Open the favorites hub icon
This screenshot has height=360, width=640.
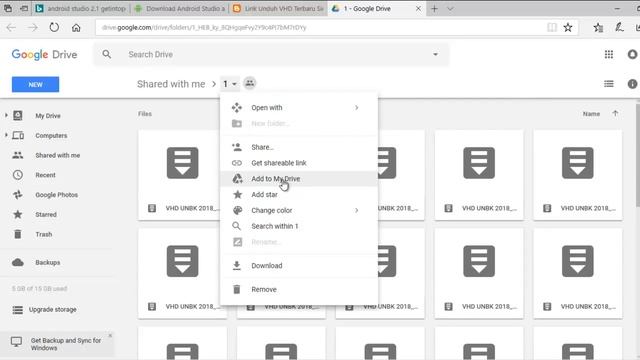tap(598, 27)
